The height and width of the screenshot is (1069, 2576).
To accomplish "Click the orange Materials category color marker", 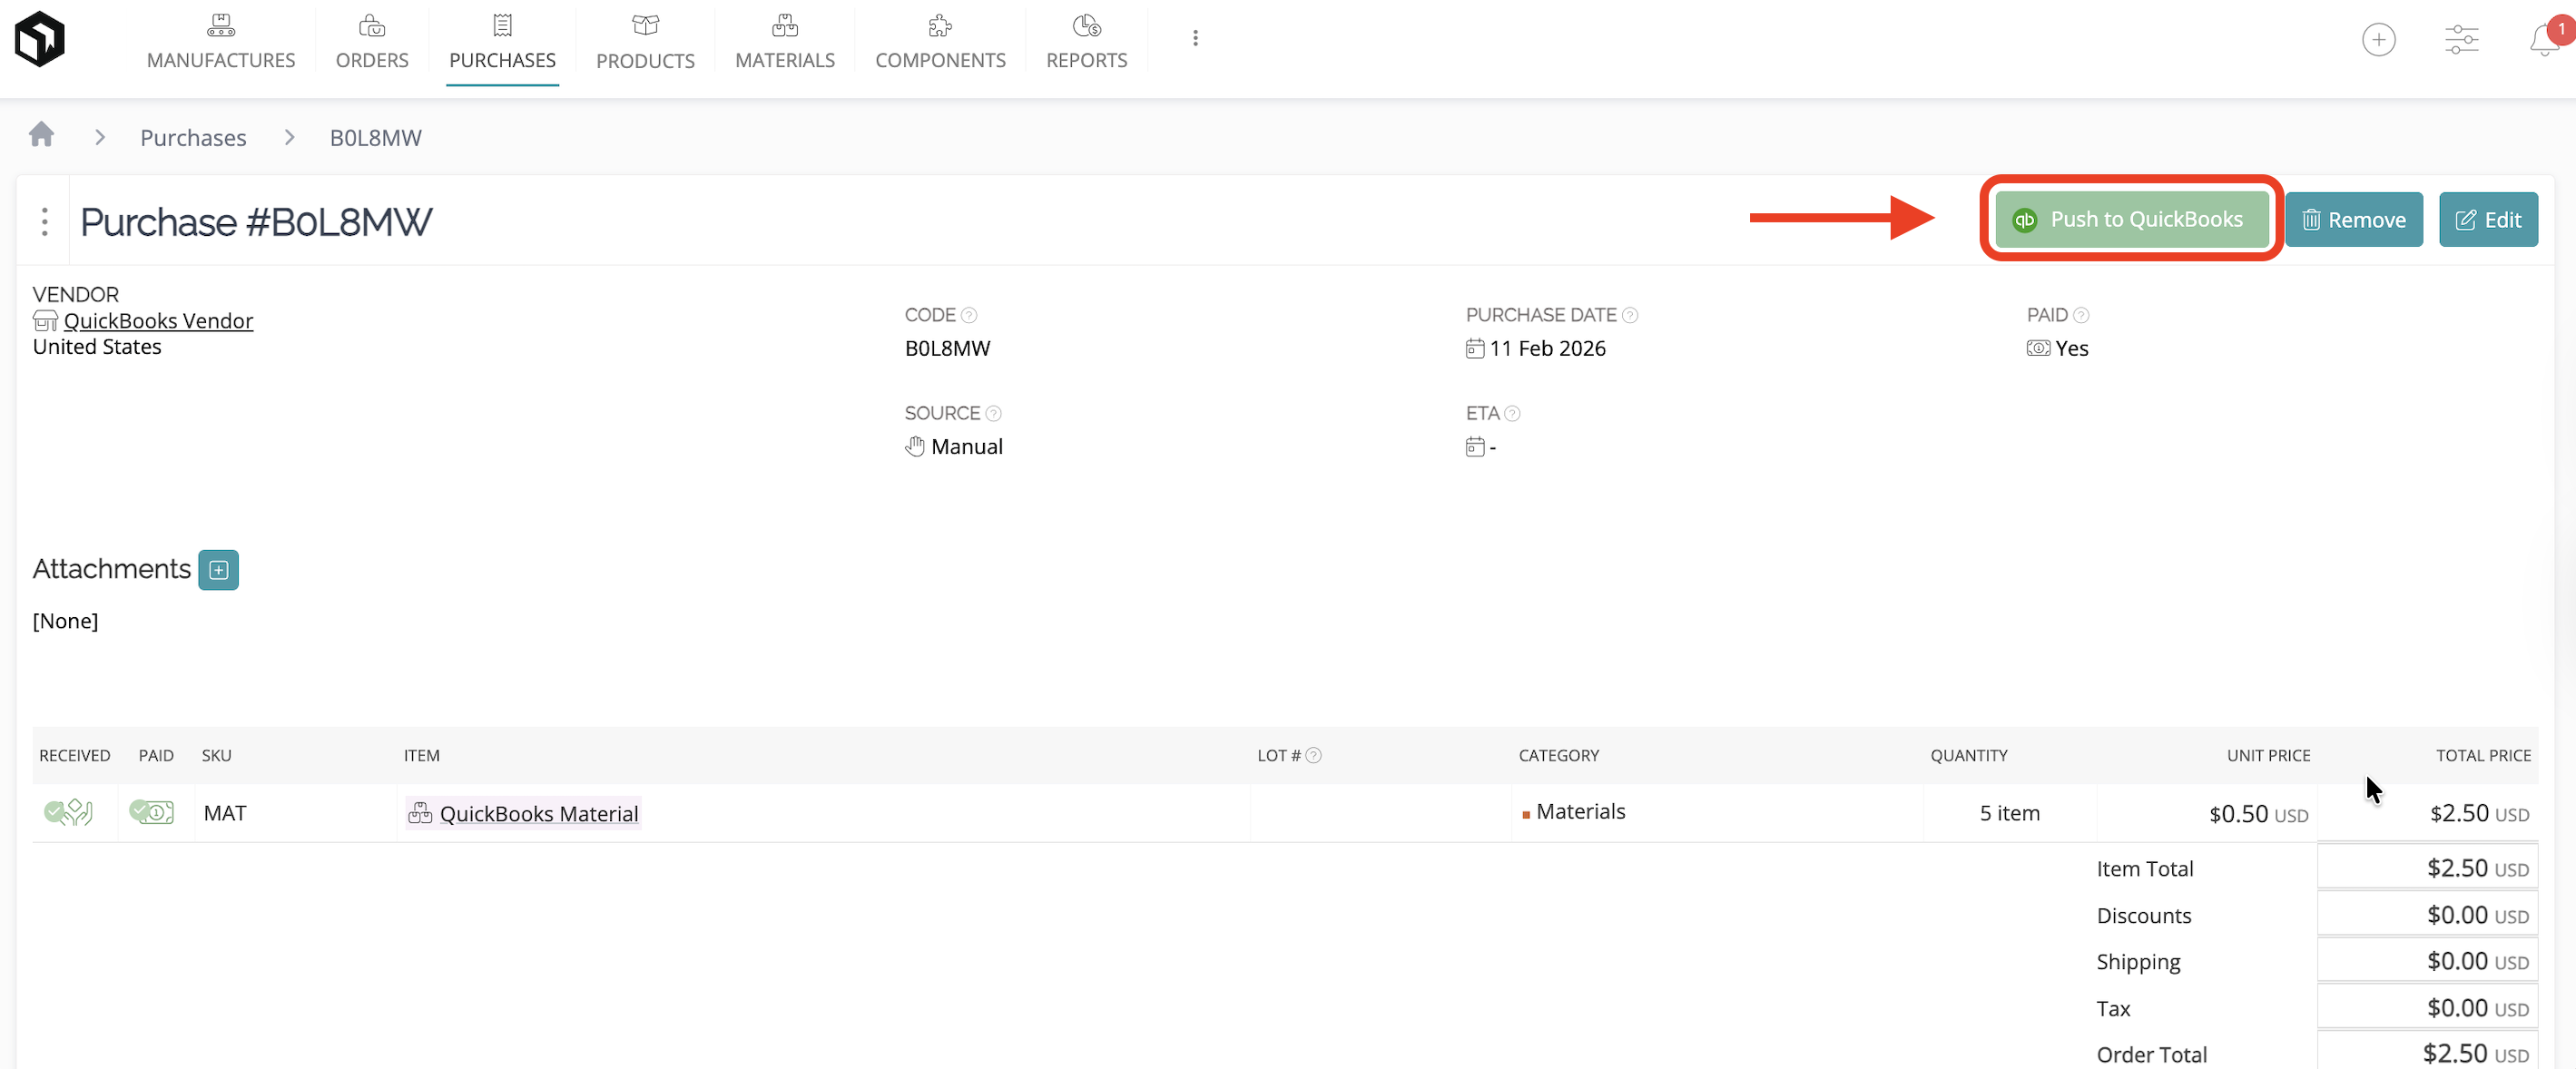I will click(x=1525, y=814).
